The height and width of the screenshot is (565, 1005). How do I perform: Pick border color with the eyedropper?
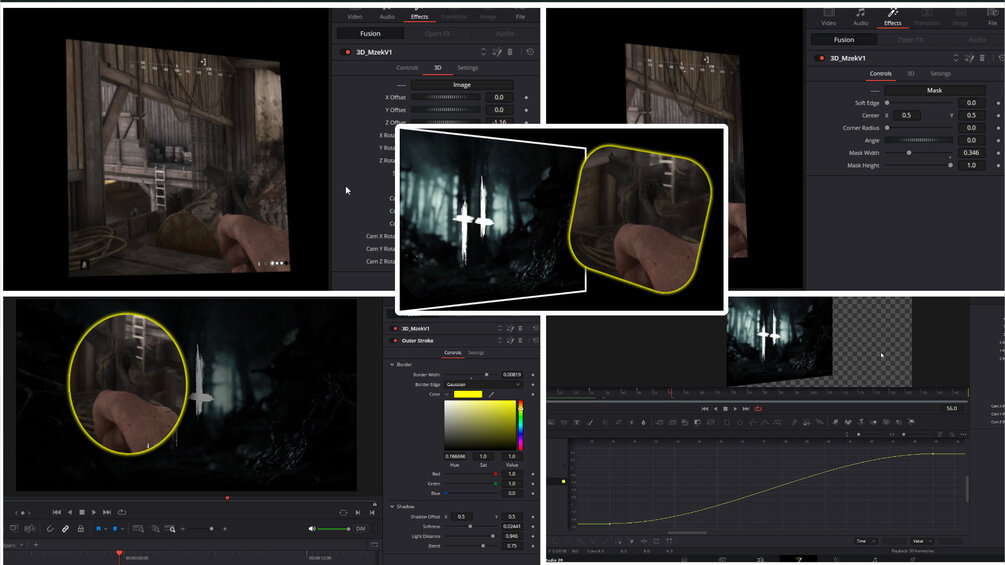pos(492,394)
